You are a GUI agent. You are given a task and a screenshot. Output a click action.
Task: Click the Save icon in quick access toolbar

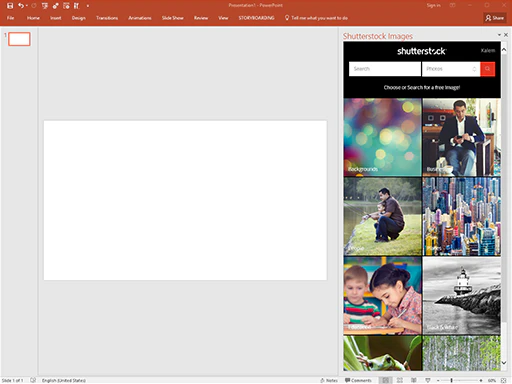pos(10,5)
